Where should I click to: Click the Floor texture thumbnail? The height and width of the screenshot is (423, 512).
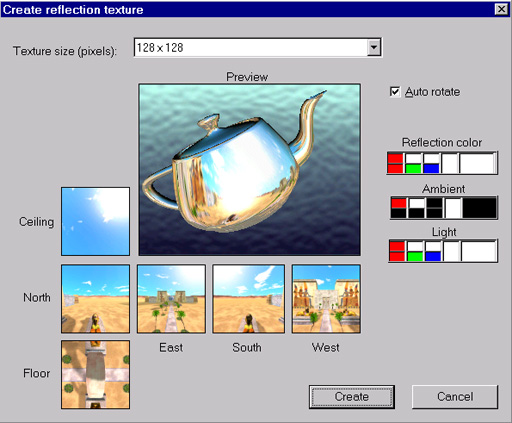[95, 374]
